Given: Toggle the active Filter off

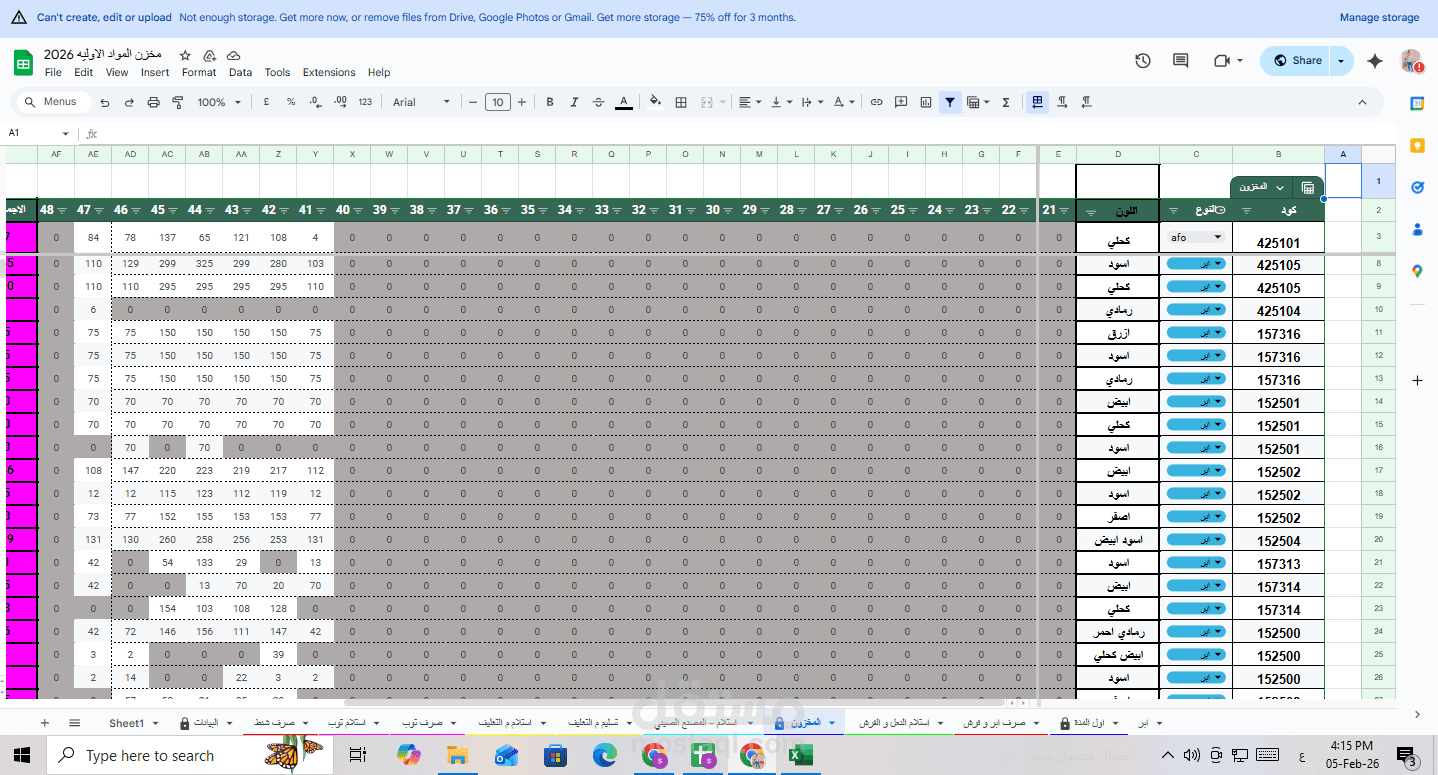Looking at the screenshot, I should coord(949,101).
